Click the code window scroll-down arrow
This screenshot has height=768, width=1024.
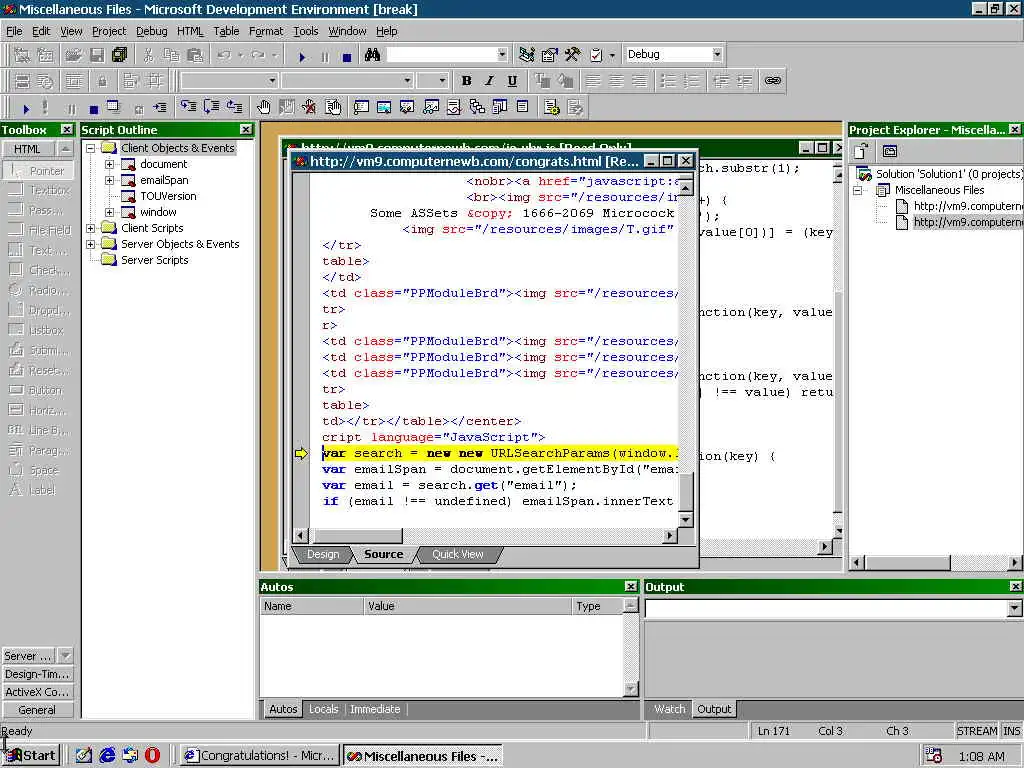[x=685, y=520]
